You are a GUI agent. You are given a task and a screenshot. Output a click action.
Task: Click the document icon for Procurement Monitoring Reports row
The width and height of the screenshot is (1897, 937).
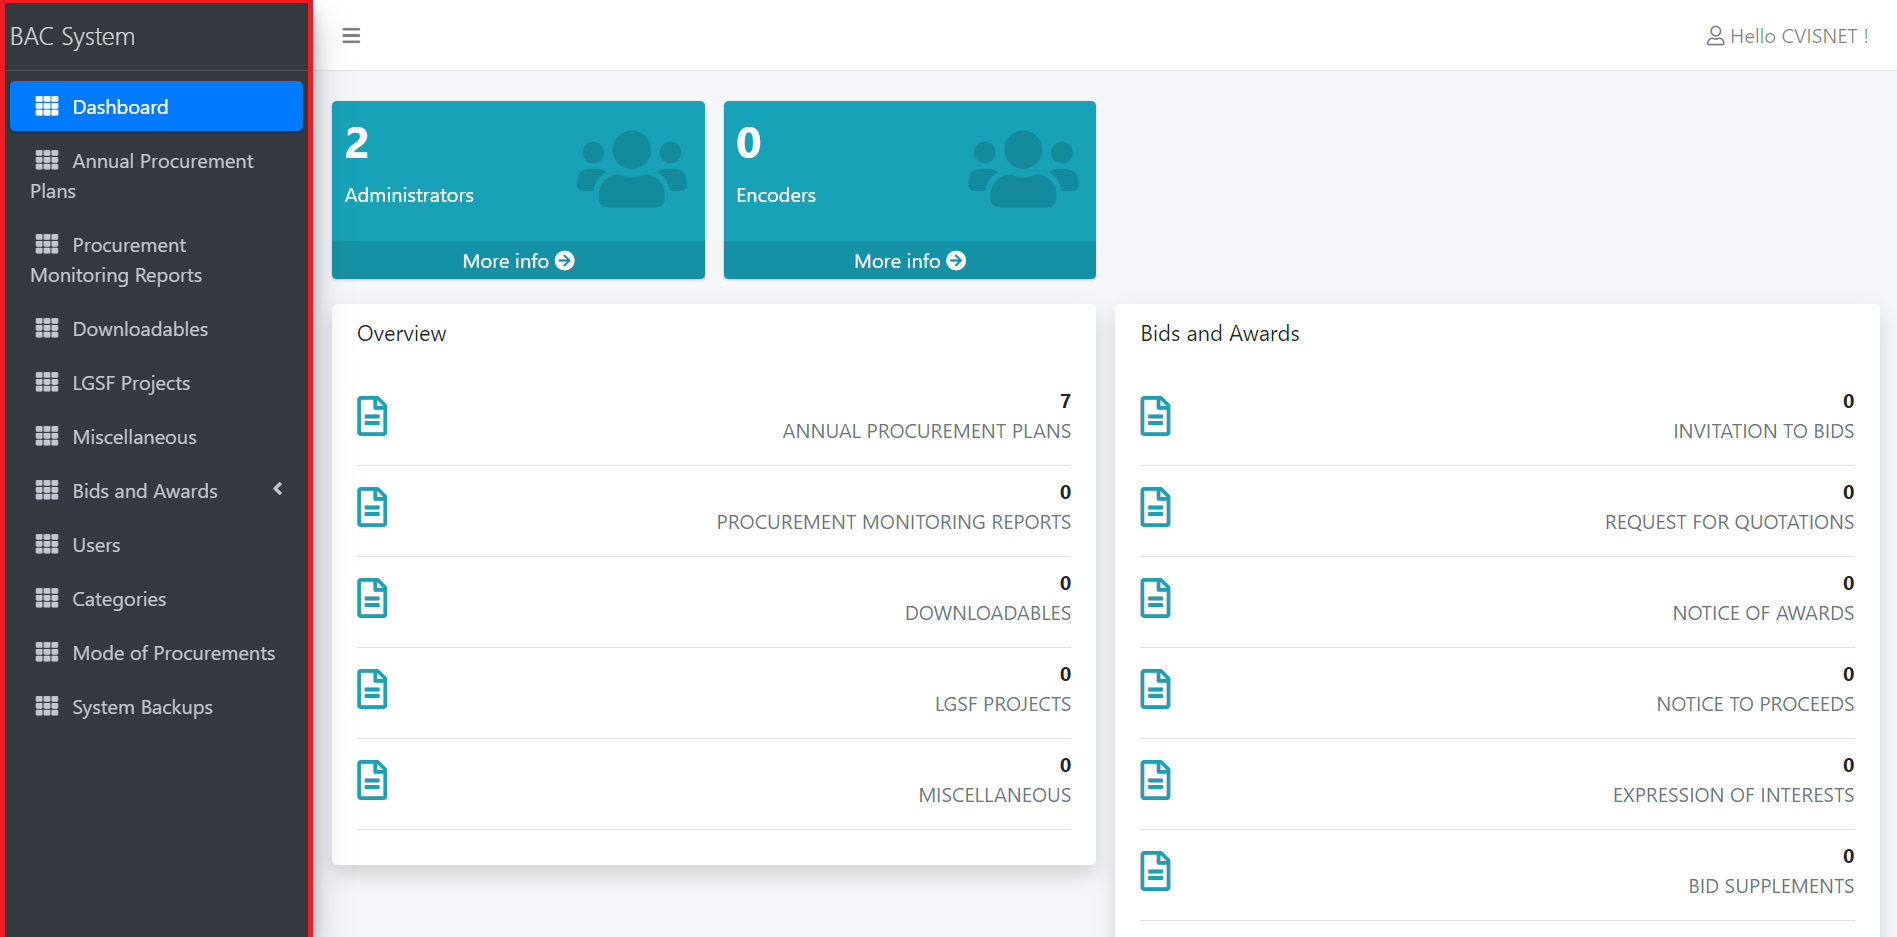point(372,507)
